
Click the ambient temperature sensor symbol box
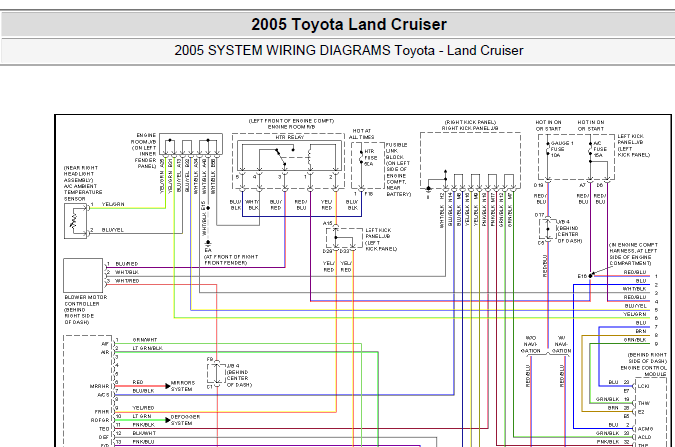75,221
